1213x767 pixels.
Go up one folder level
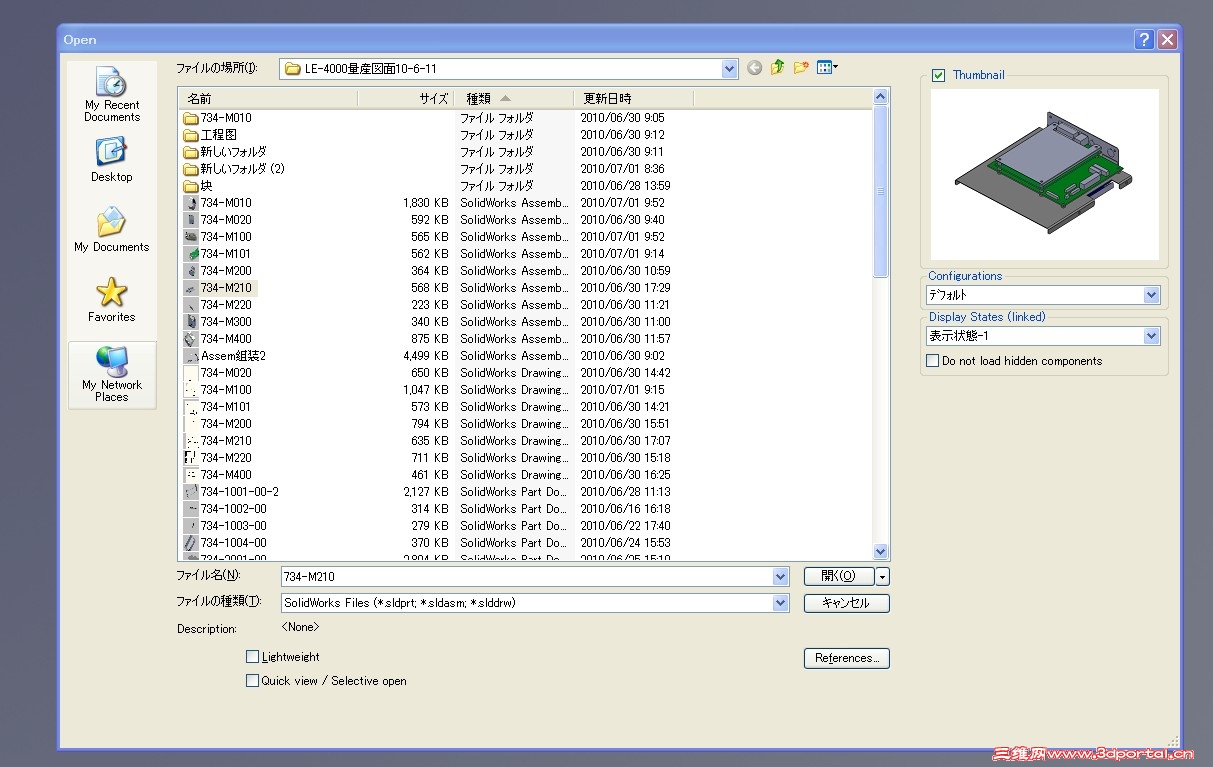pyautogui.click(x=778, y=68)
